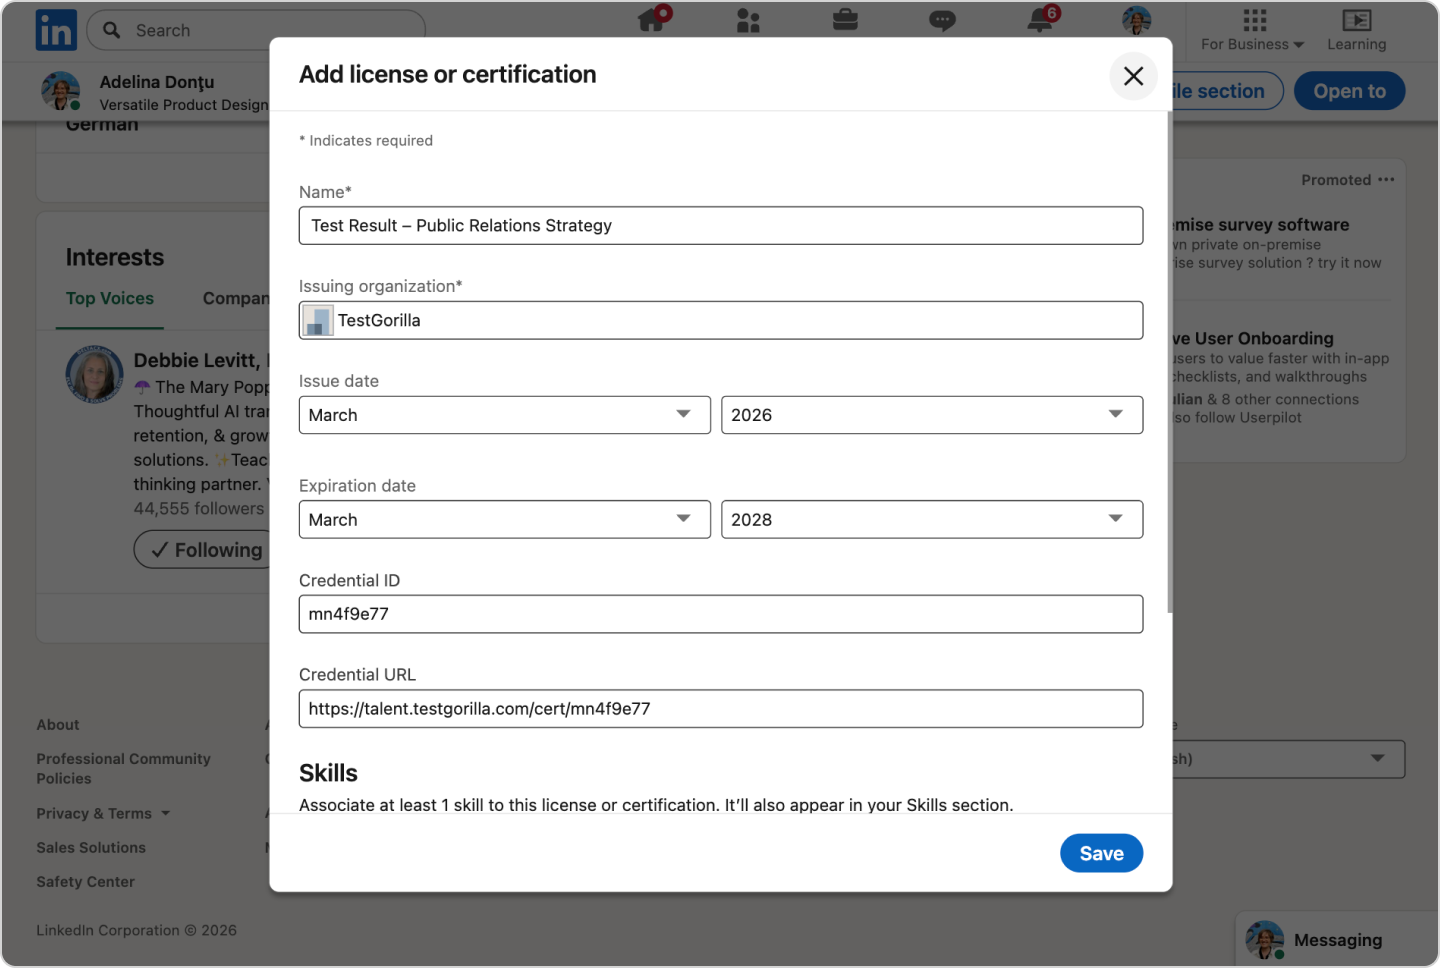
Task: Open the language selector dropdown in footer
Action: click(x=1288, y=759)
